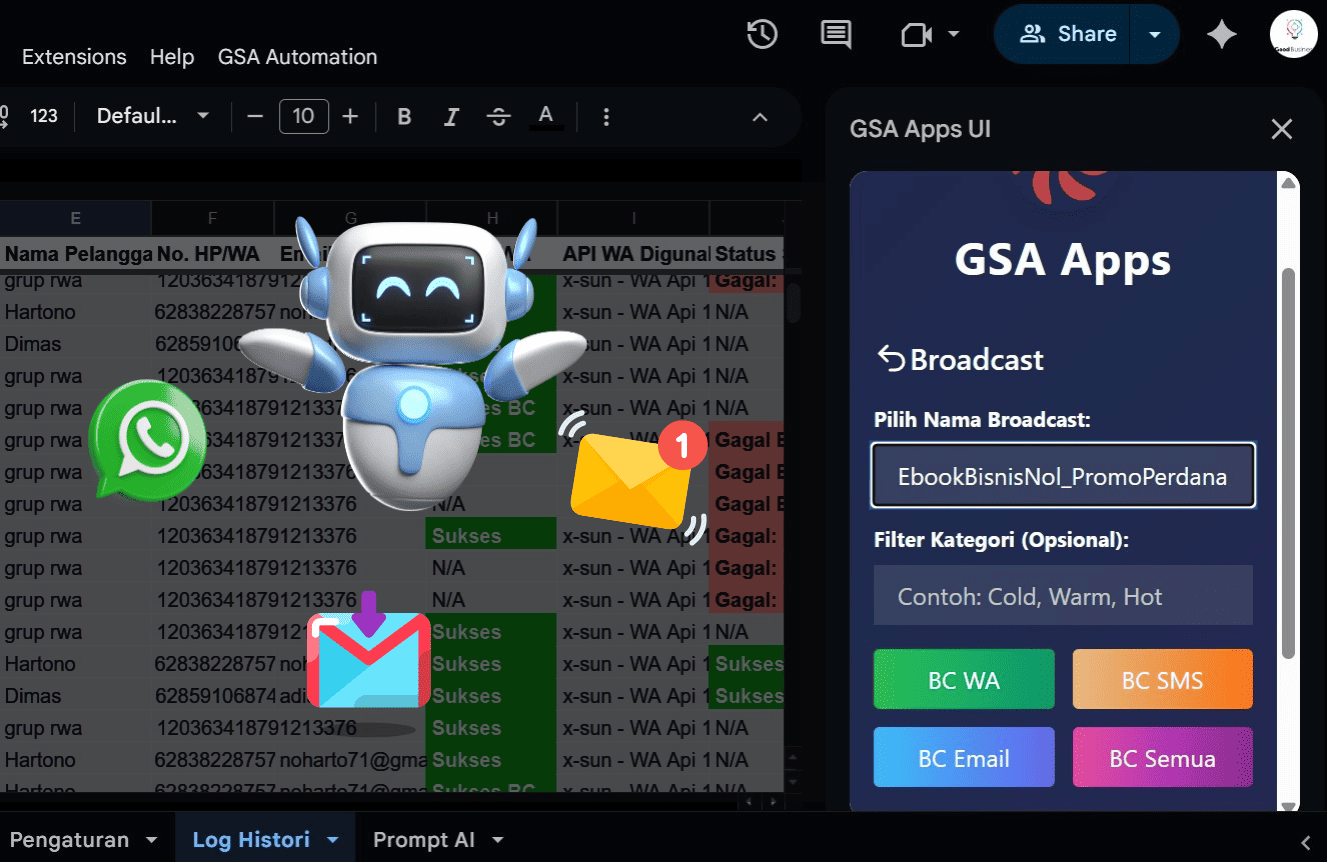Open the Default font dropdown
Screen dimensions: 1329x862
coord(153,116)
